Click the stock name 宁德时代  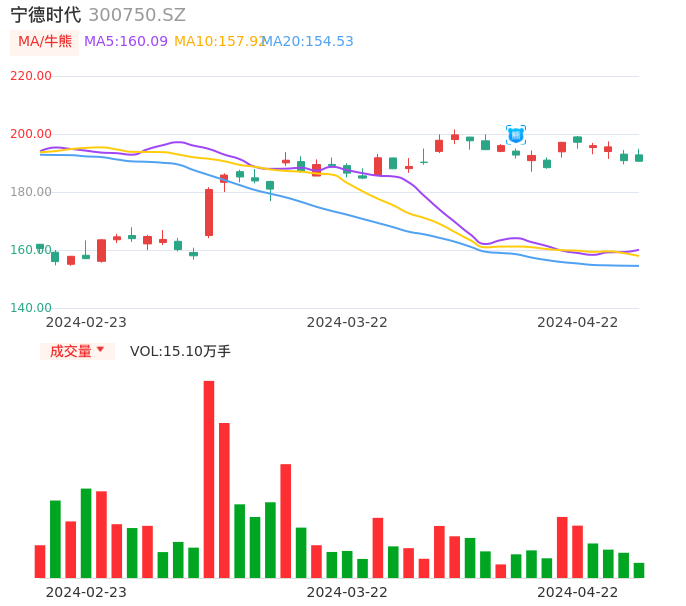click(x=46, y=15)
